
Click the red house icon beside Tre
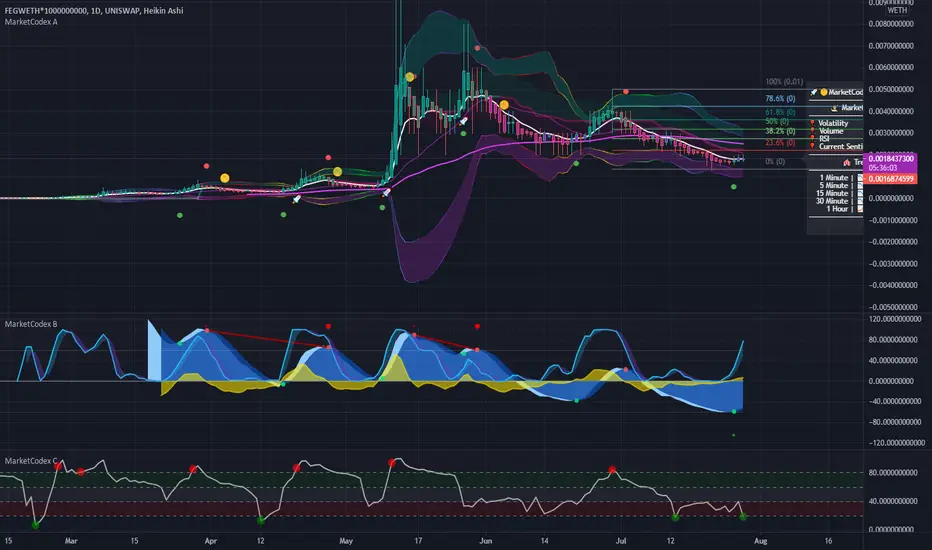[x=846, y=162]
